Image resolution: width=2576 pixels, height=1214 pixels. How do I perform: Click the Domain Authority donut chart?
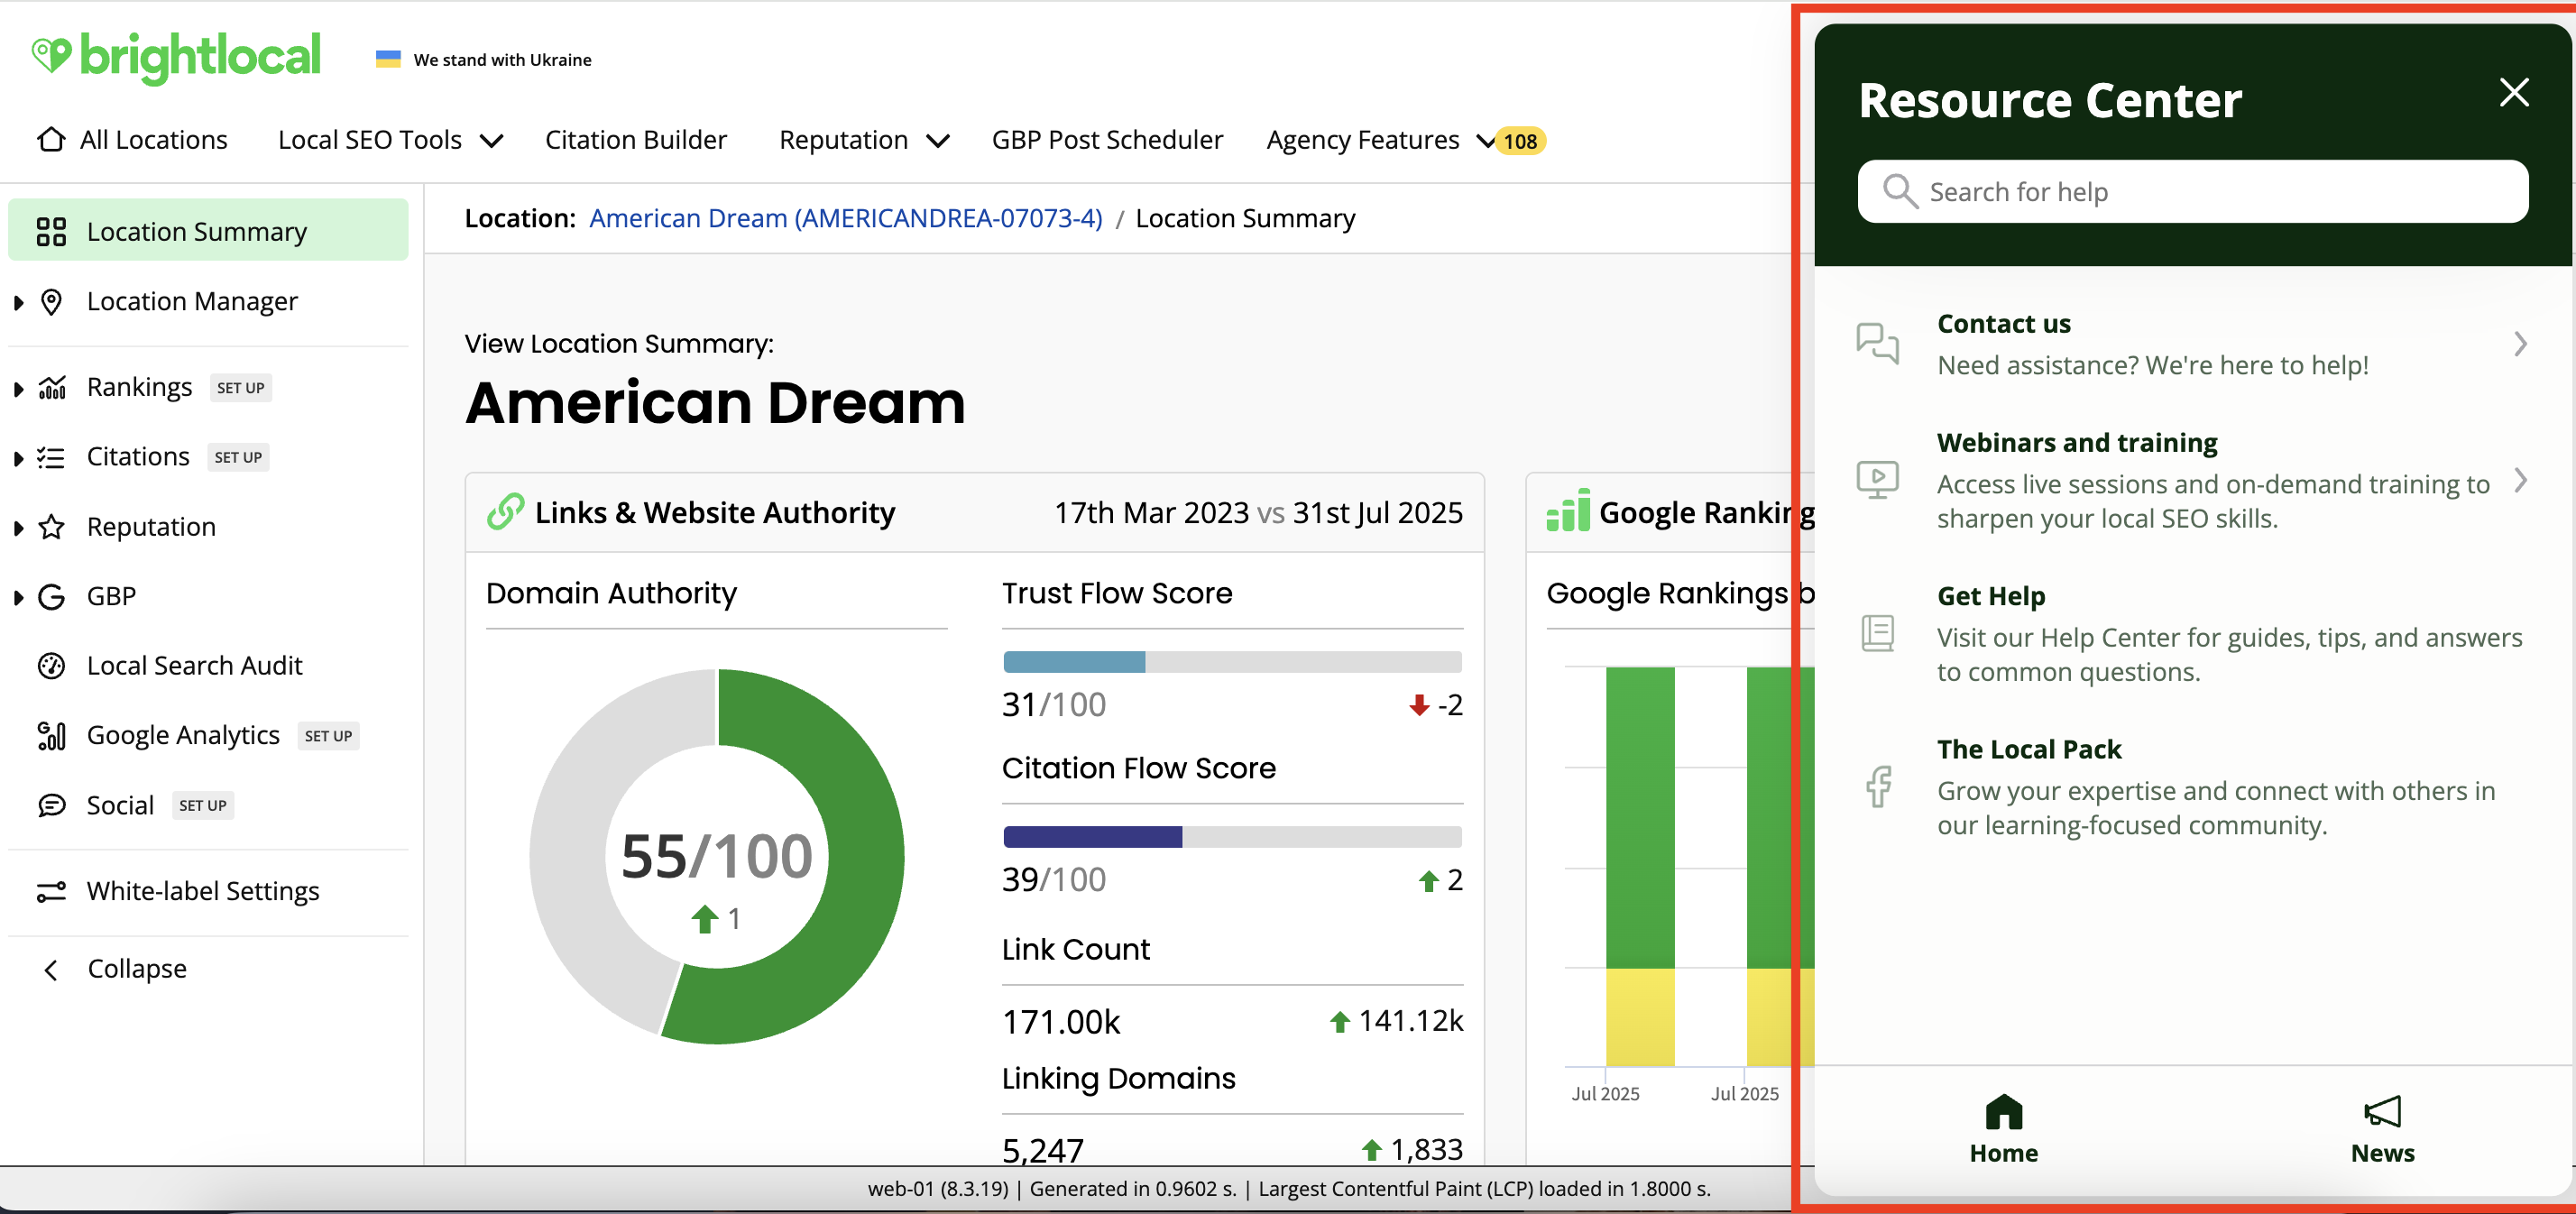717,856
